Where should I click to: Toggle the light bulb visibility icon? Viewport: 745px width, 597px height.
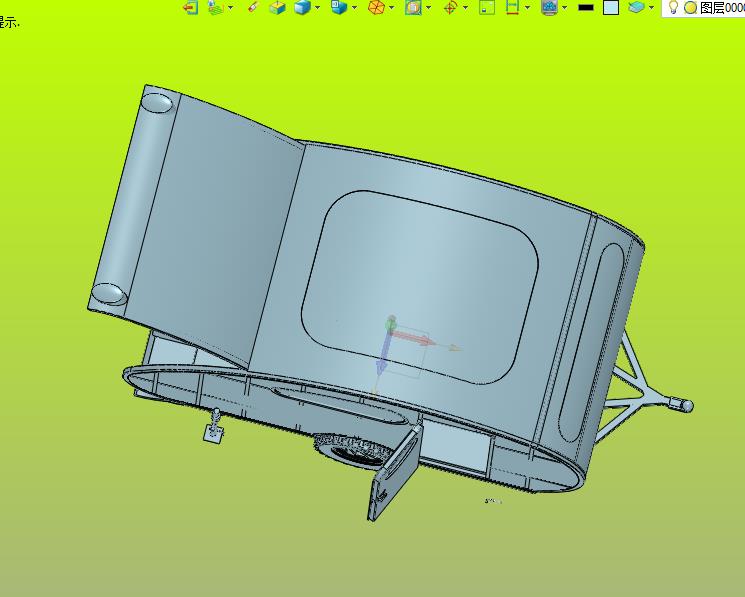click(673, 7)
